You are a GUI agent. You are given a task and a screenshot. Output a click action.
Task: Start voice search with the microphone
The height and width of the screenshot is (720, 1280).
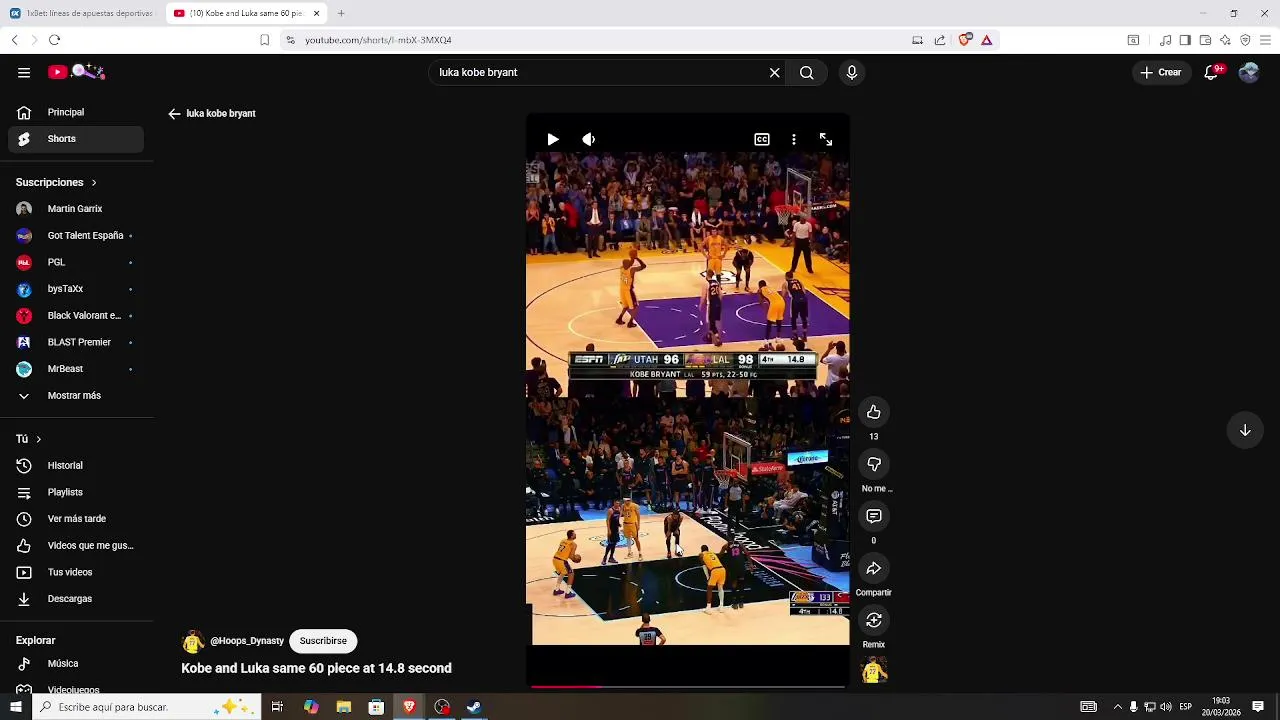click(x=852, y=72)
